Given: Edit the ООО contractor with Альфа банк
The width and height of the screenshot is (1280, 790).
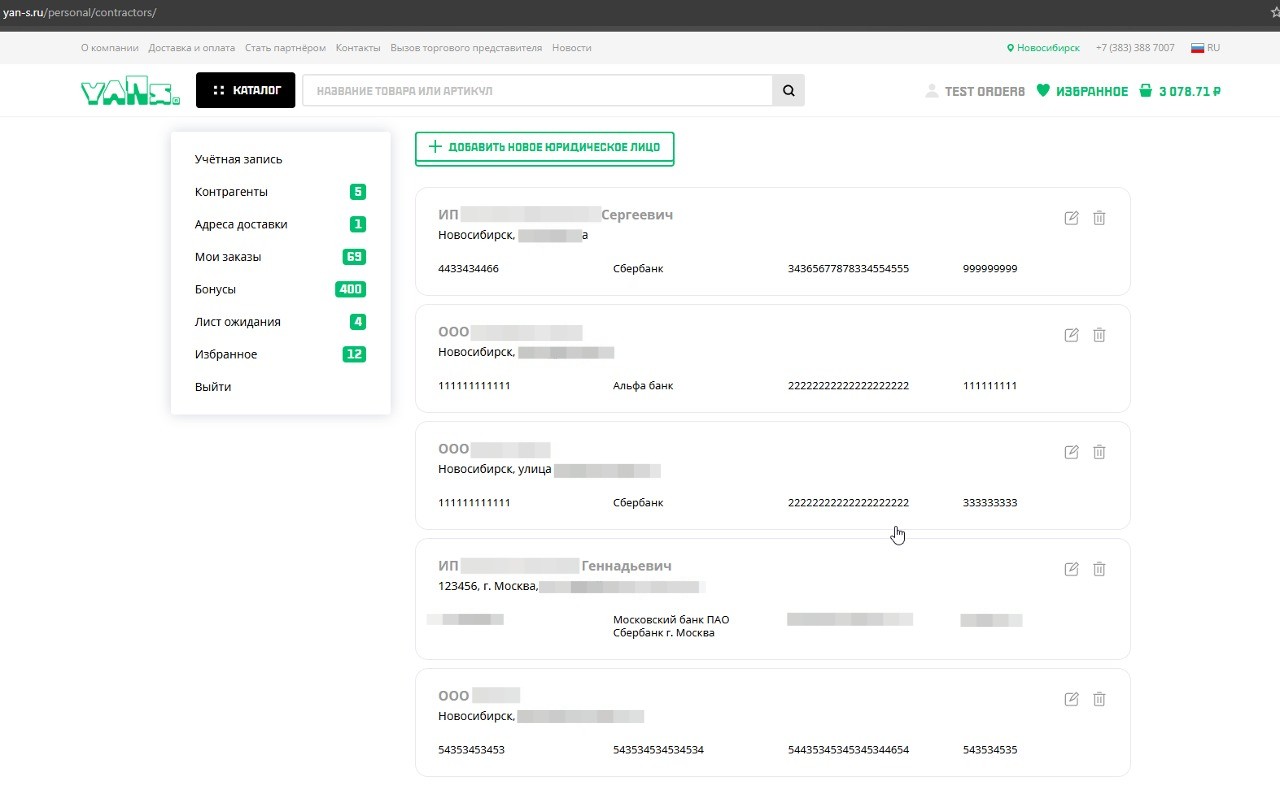Looking at the screenshot, I should click(1071, 335).
